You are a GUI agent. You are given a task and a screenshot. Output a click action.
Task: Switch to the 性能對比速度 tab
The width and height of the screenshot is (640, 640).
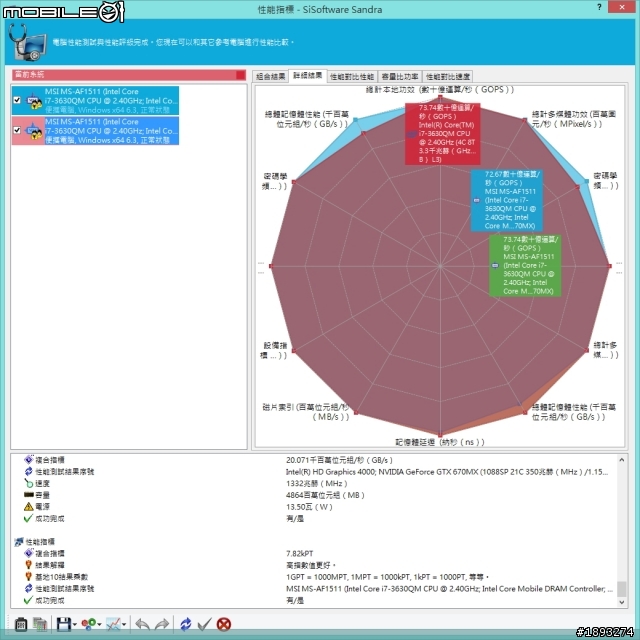(x=448, y=76)
